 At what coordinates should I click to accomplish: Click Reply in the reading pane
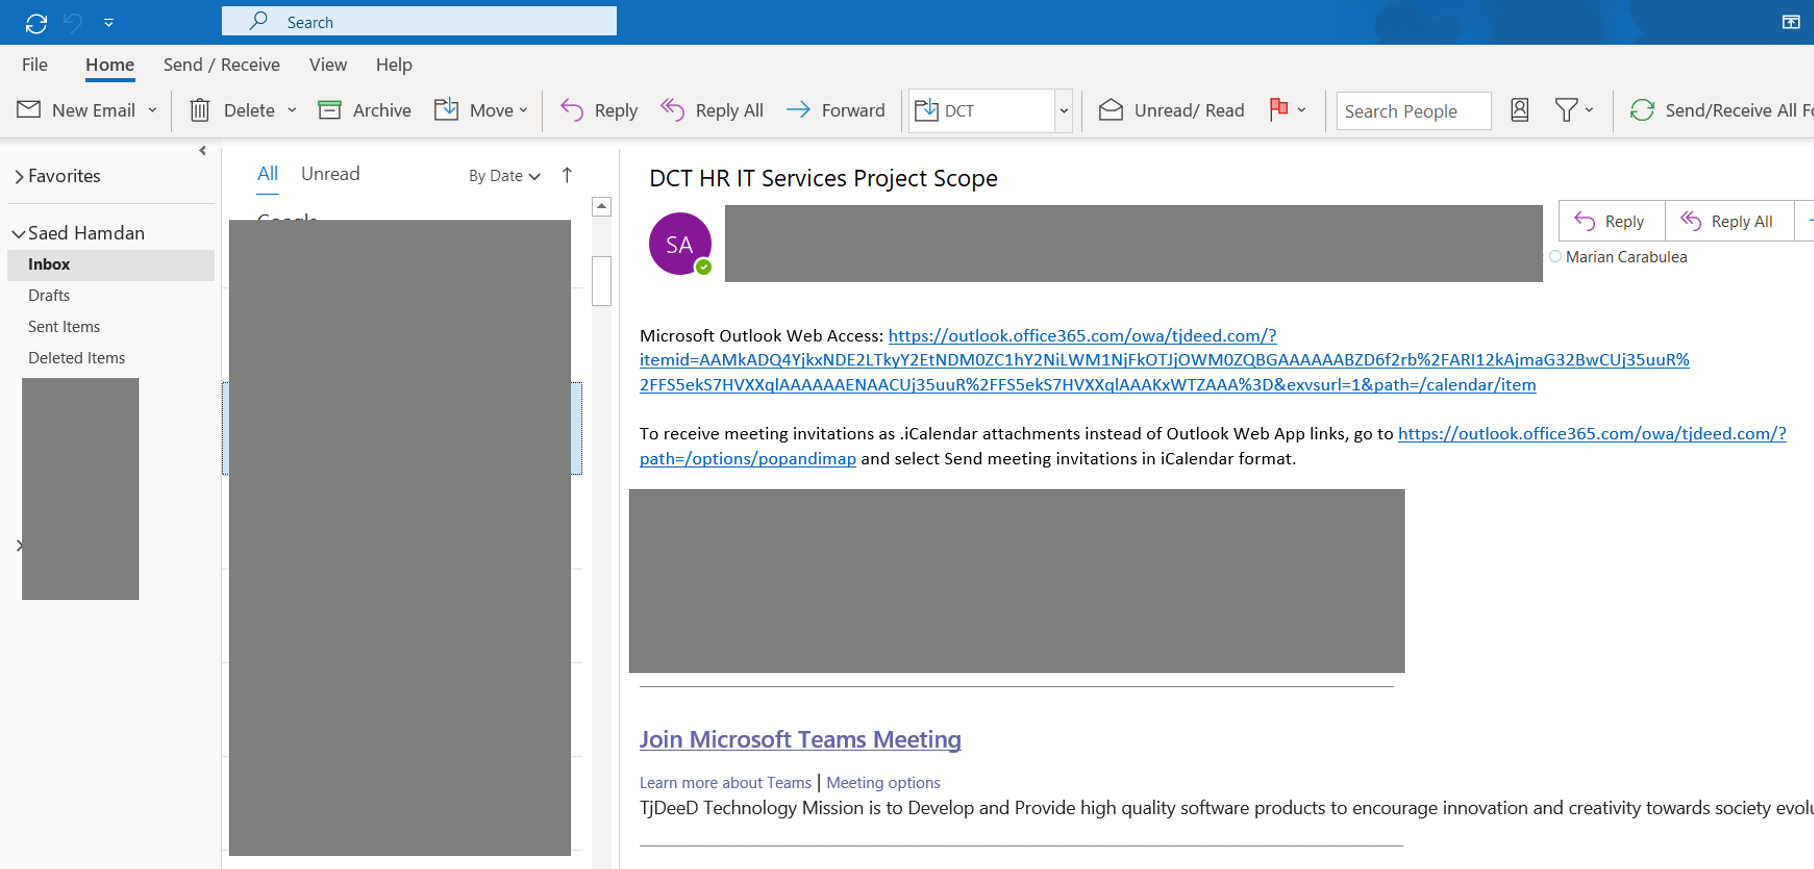point(1612,221)
